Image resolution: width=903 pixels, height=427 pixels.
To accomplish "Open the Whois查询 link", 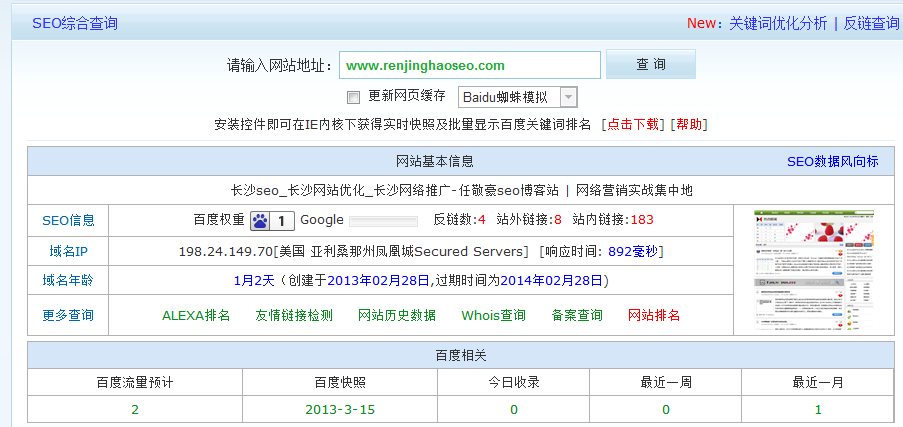I will point(494,316).
